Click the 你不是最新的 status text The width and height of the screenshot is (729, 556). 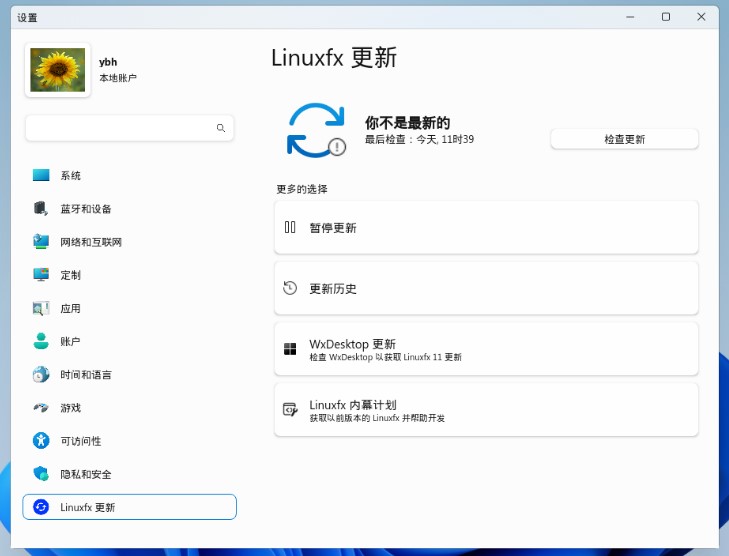tap(407, 123)
